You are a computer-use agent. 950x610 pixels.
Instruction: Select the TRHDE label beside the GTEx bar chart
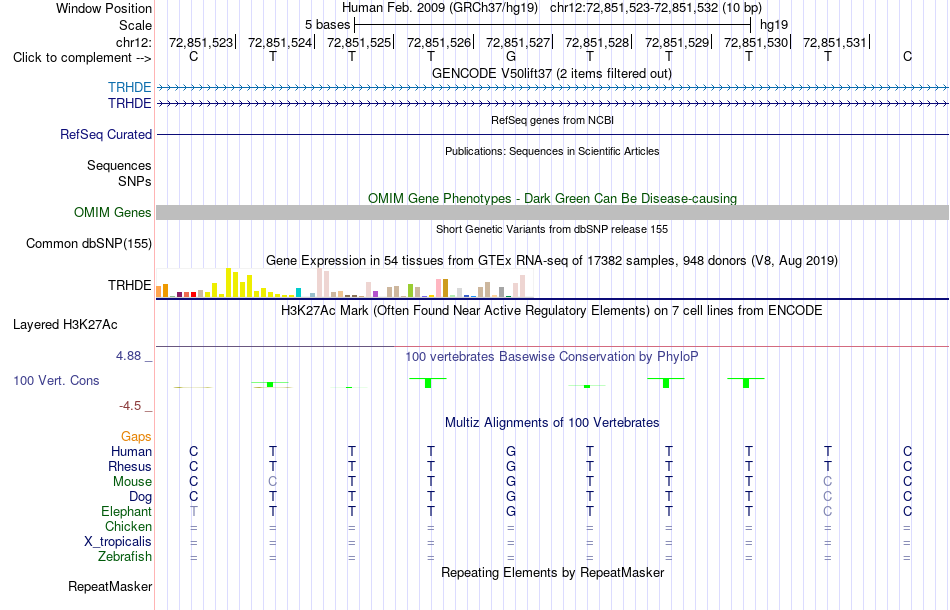pyautogui.click(x=130, y=285)
